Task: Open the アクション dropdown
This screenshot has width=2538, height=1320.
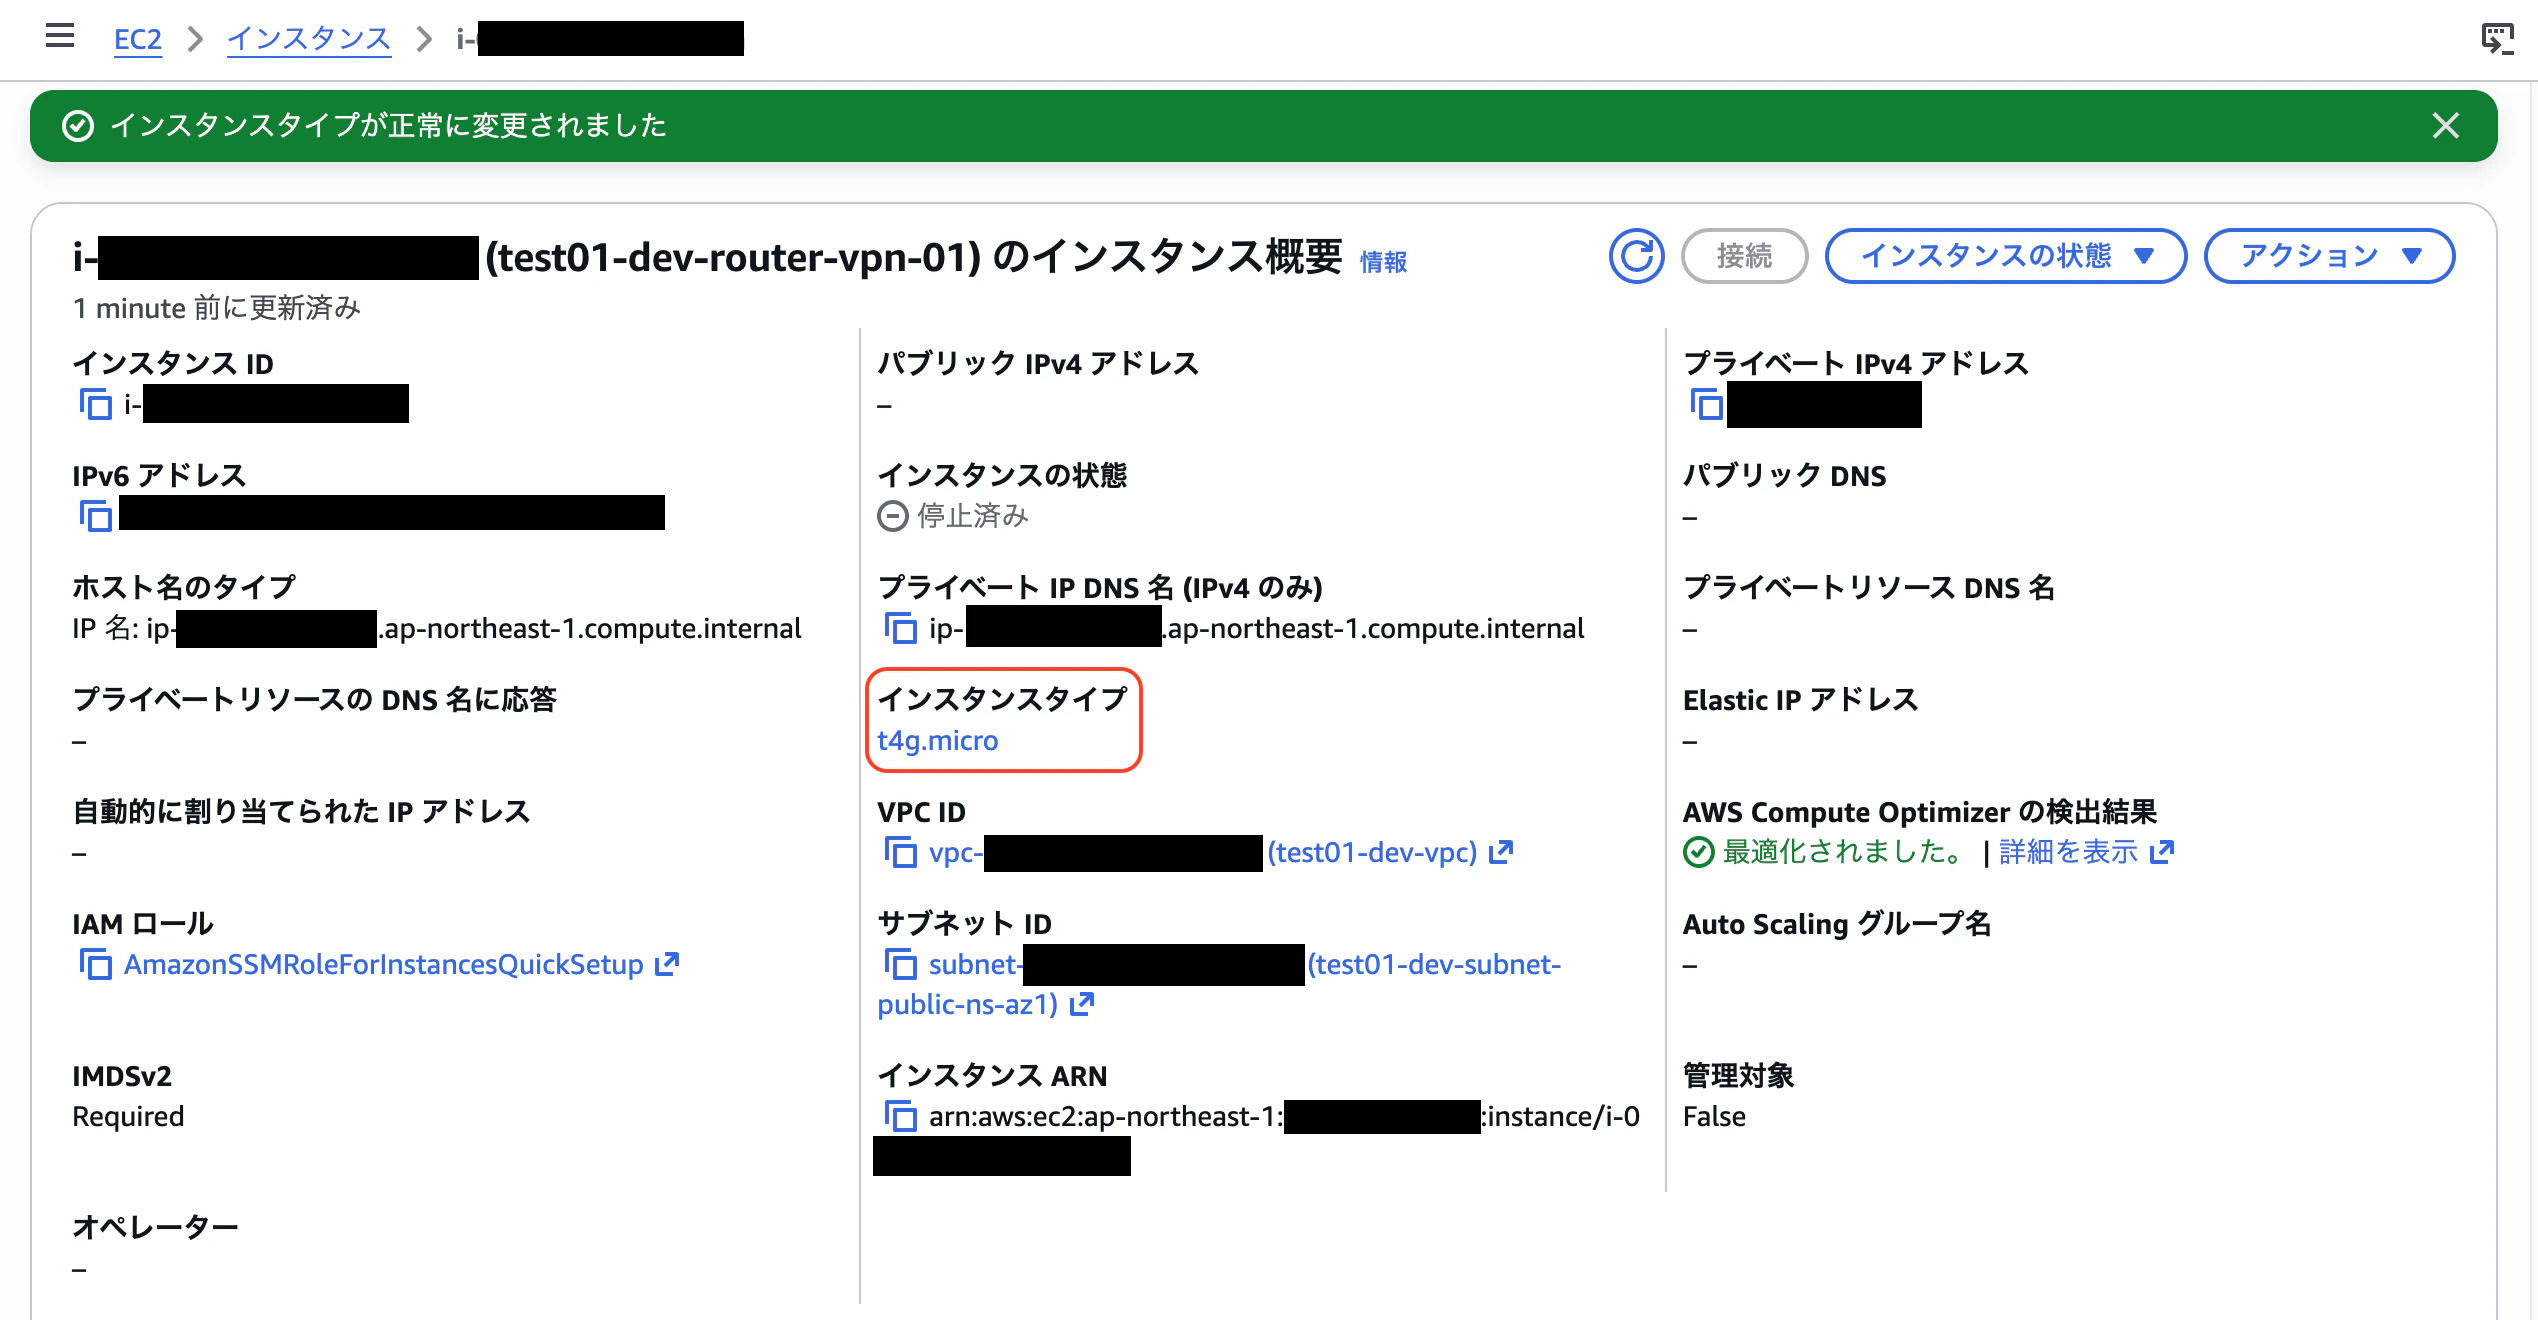Action: [2330, 256]
